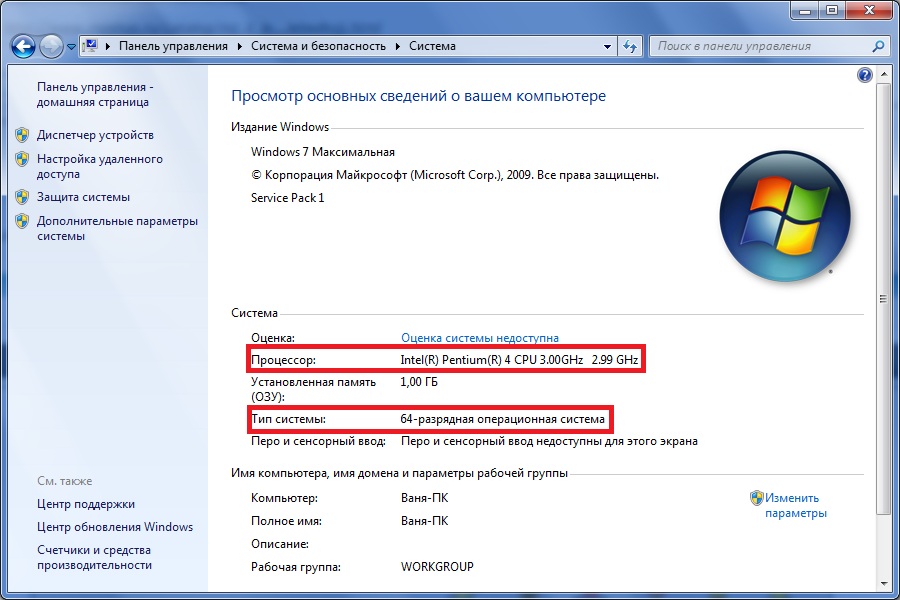Open Дополнительные параметры системы link

(117, 229)
